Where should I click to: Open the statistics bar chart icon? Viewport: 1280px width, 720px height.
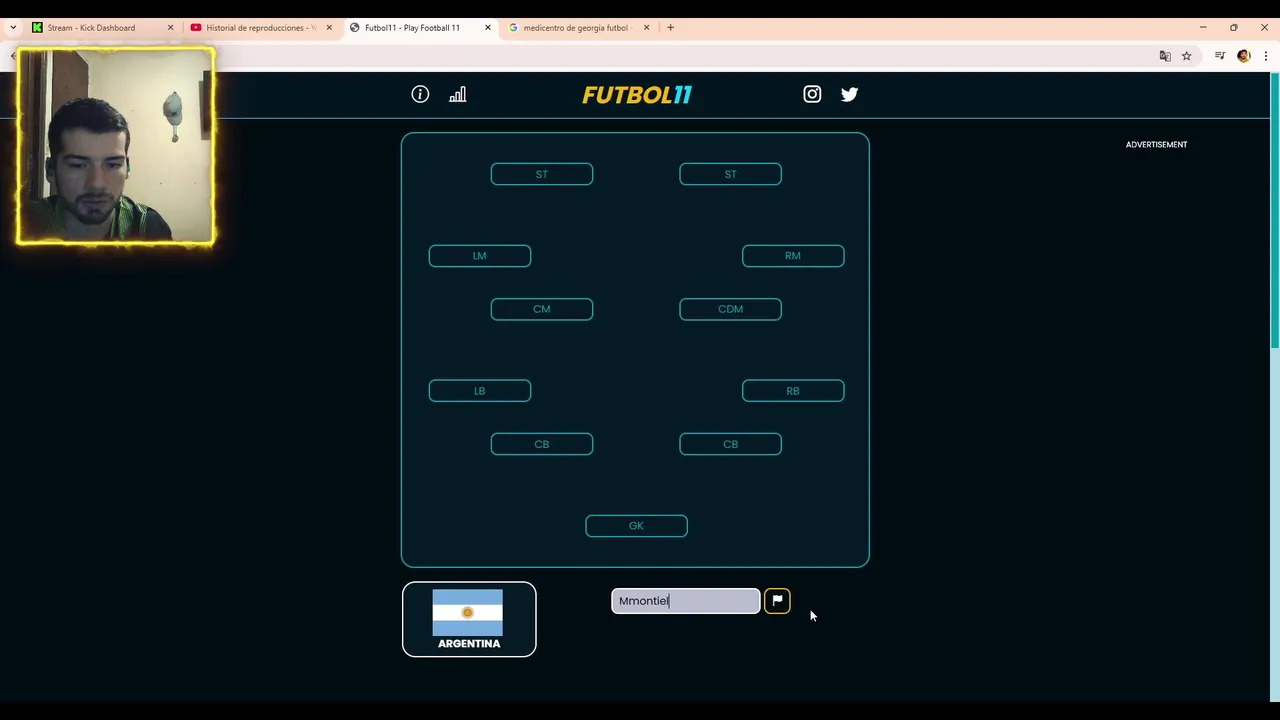coord(458,94)
